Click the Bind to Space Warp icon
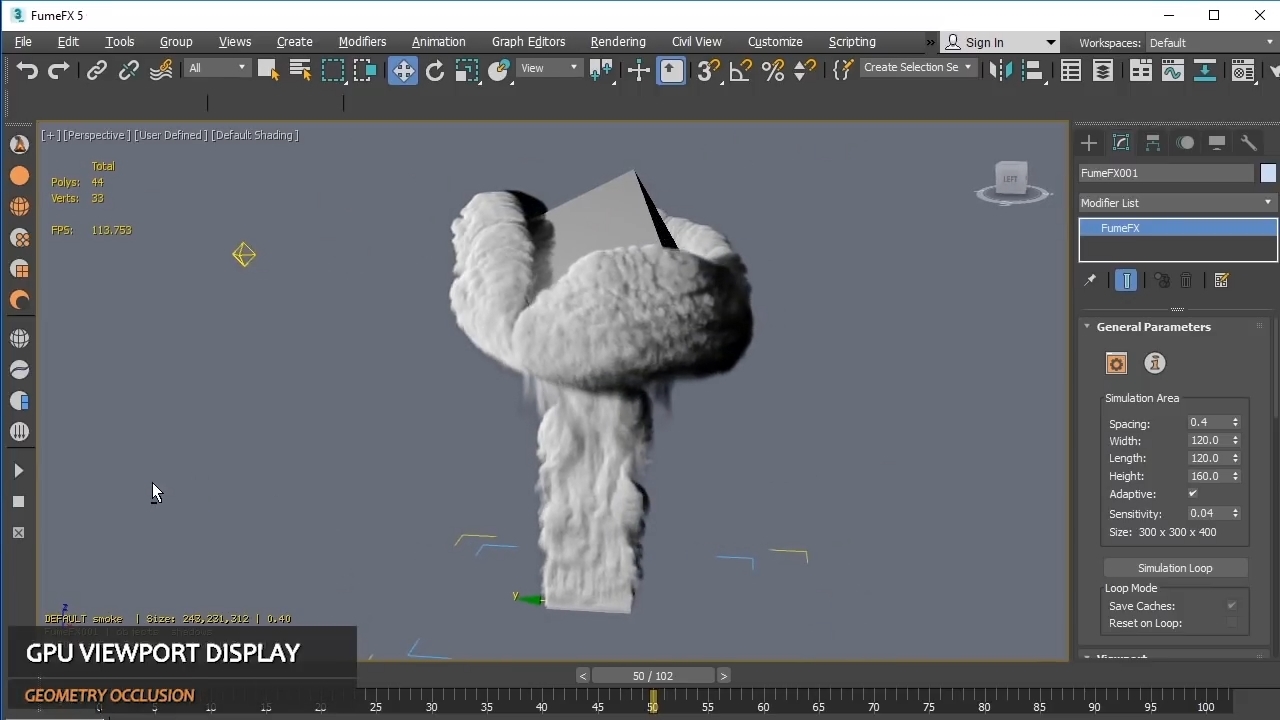Viewport: 1280px width, 720px height. pyautogui.click(x=161, y=70)
